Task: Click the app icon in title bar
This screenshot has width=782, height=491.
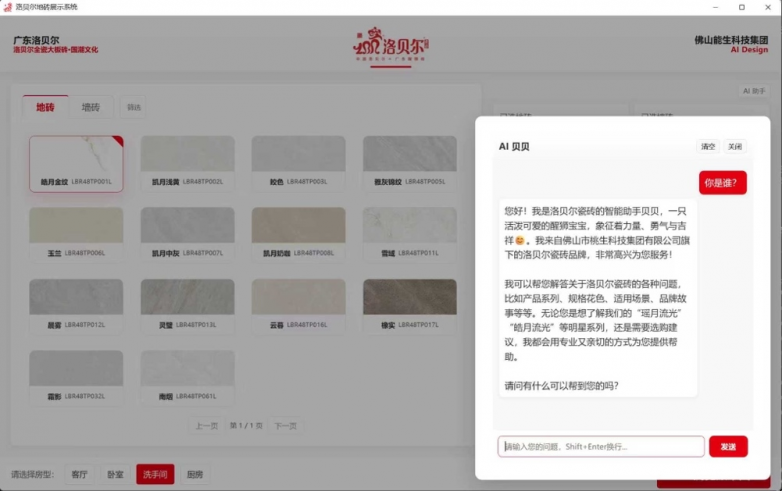Action: point(7,7)
